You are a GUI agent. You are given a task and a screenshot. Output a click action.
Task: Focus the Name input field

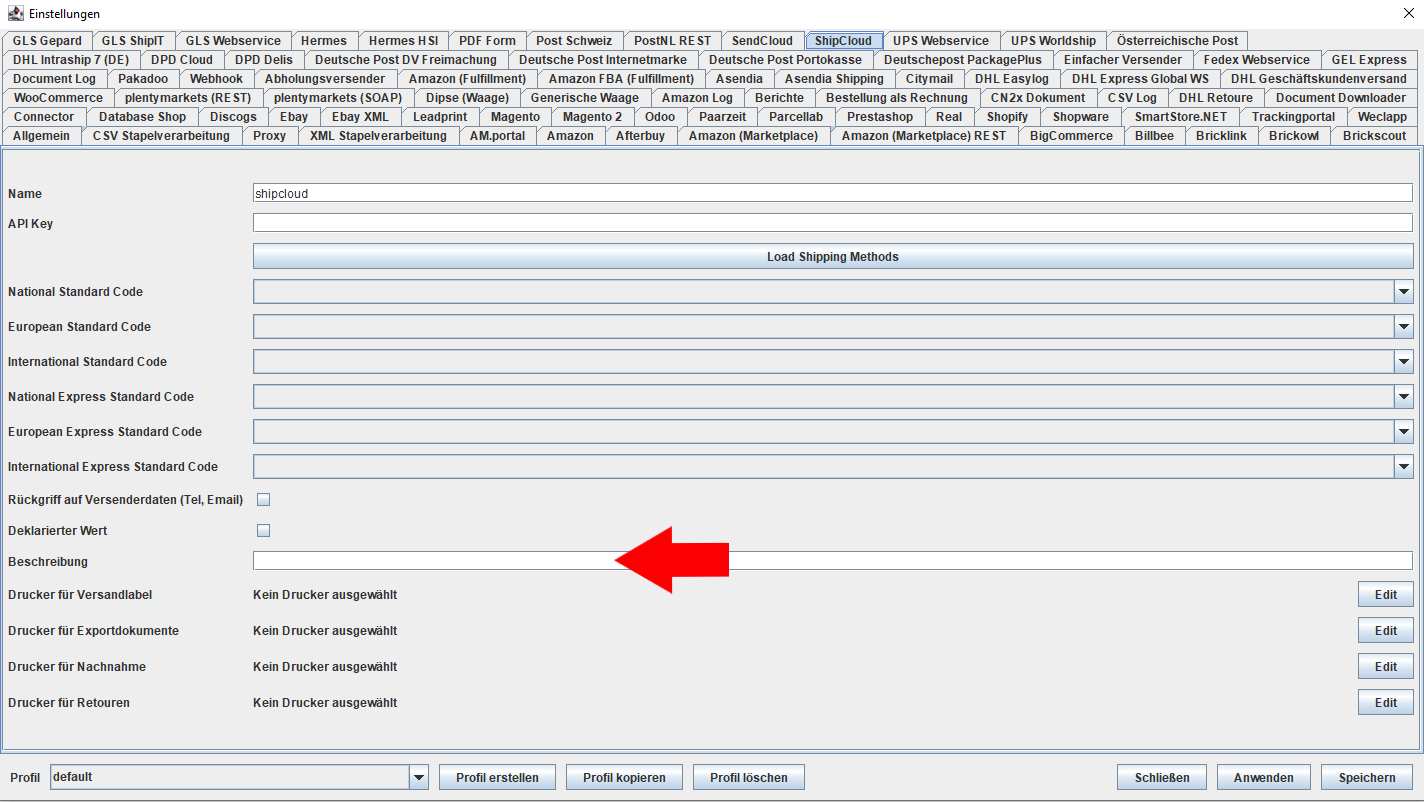pyautogui.click(x=833, y=193)
